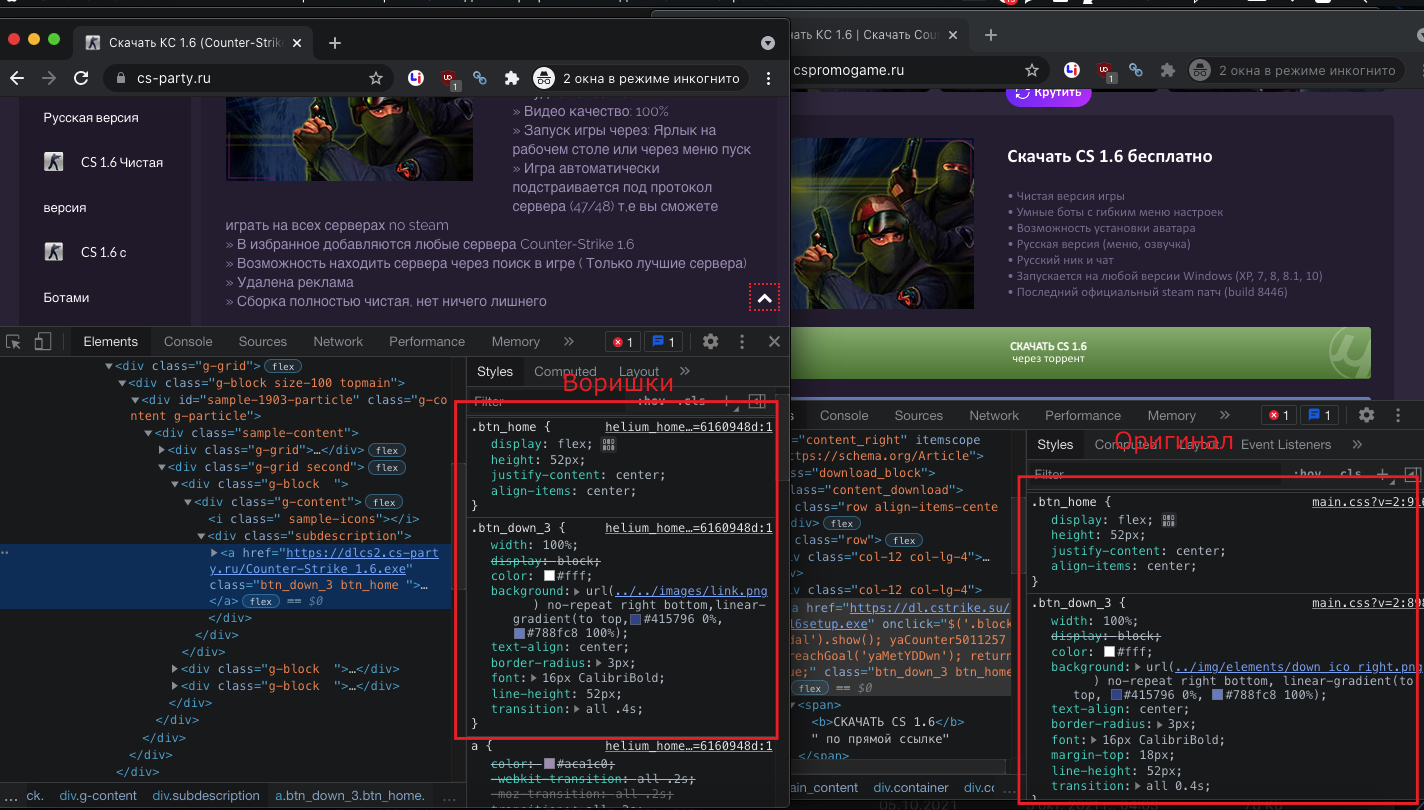Open a new tab in the cspromogame.ru window
Image resolution: width=1424 pixels, height=810 pixels.
[991, 35]
